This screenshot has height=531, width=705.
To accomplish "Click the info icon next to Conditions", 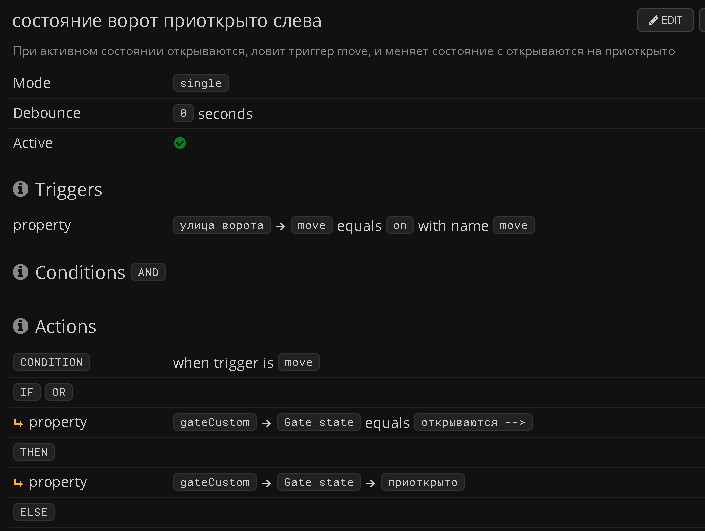I will [20, 272].
